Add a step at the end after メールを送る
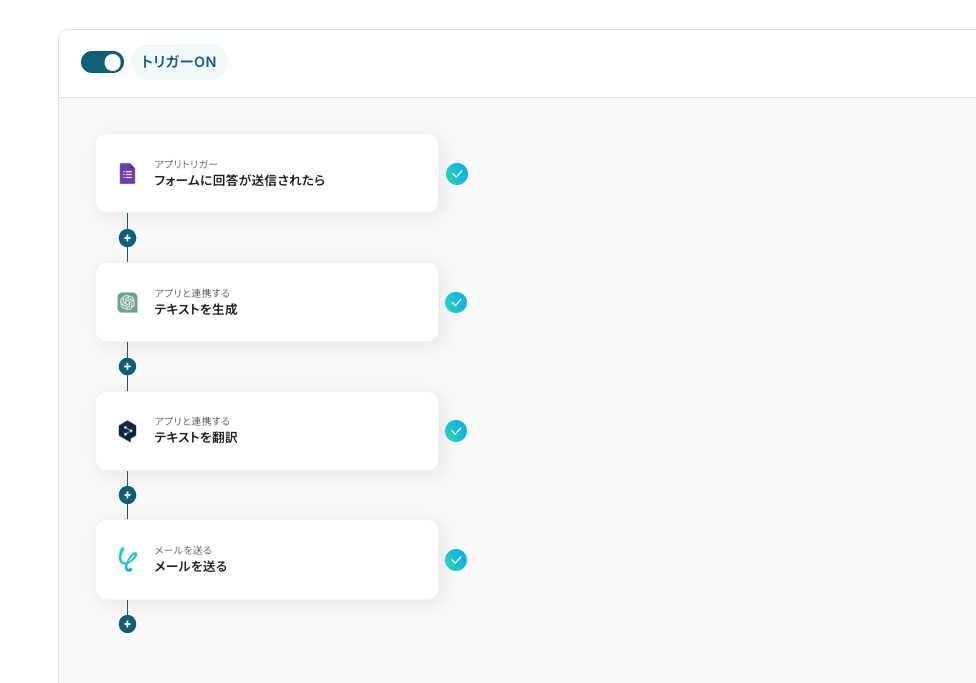This screenshot has width=976, height=683. pyautogui.click(x=128, y=624)
